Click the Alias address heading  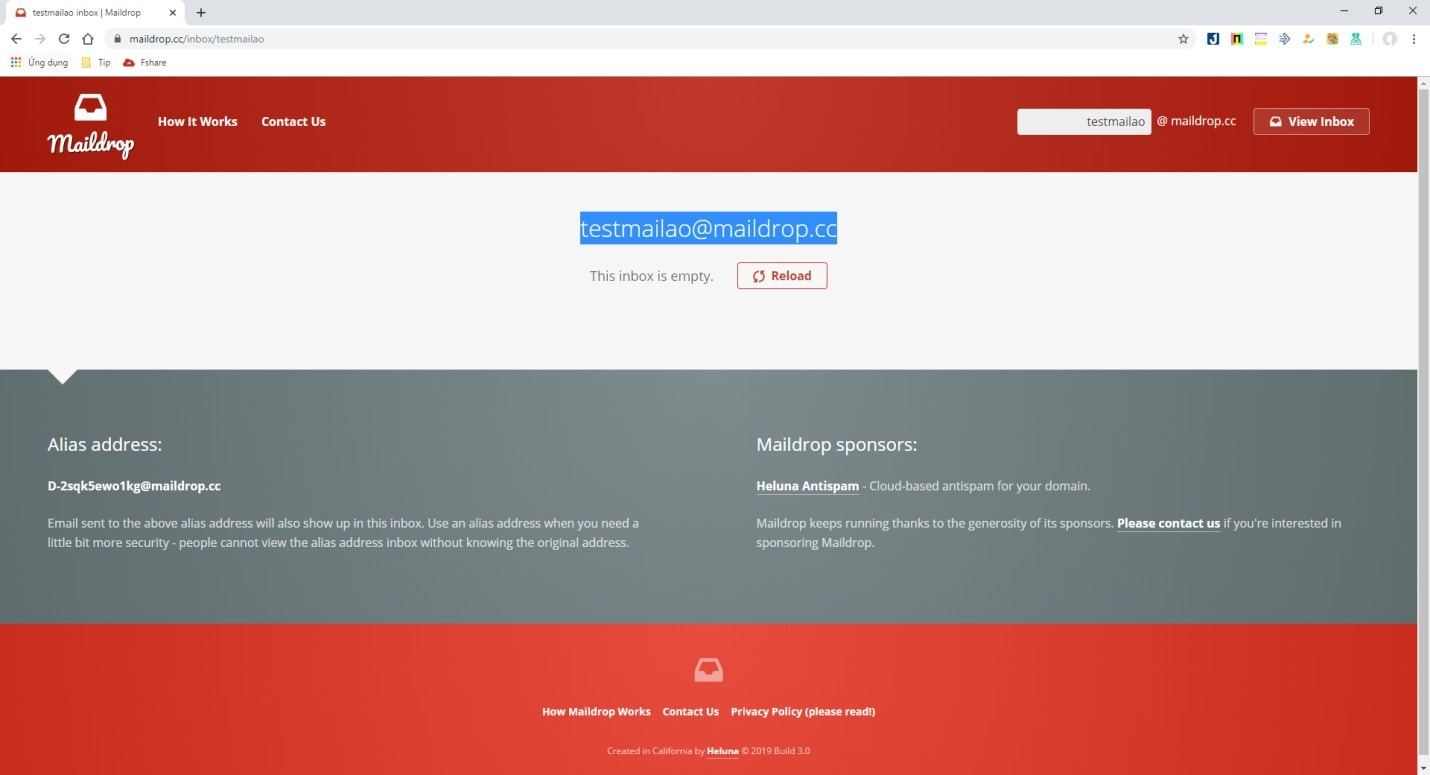[104, 445]
